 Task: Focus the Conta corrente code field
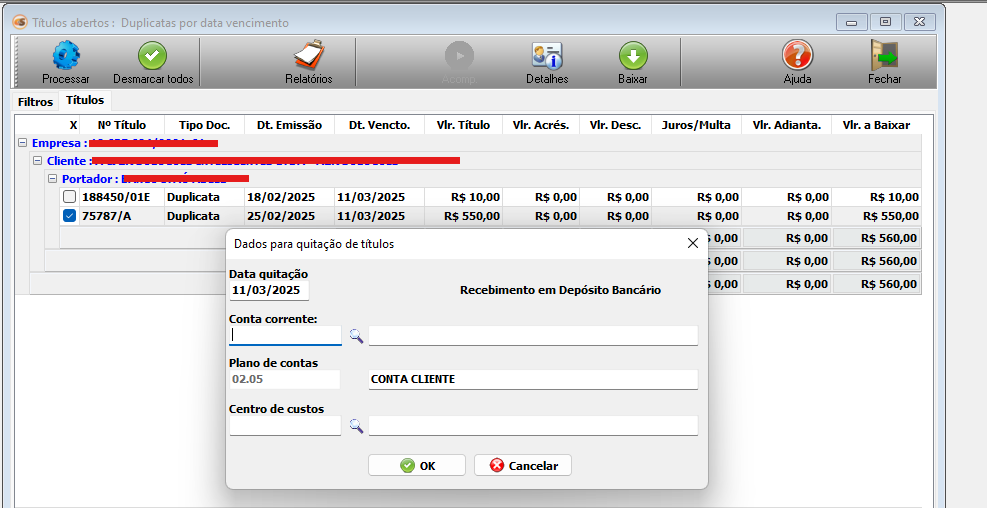pos(285,336)
